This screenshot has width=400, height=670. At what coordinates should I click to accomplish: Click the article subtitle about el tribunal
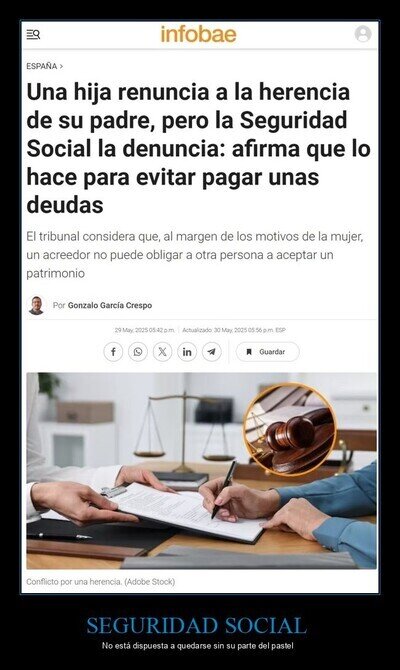[x=195, y=255]
